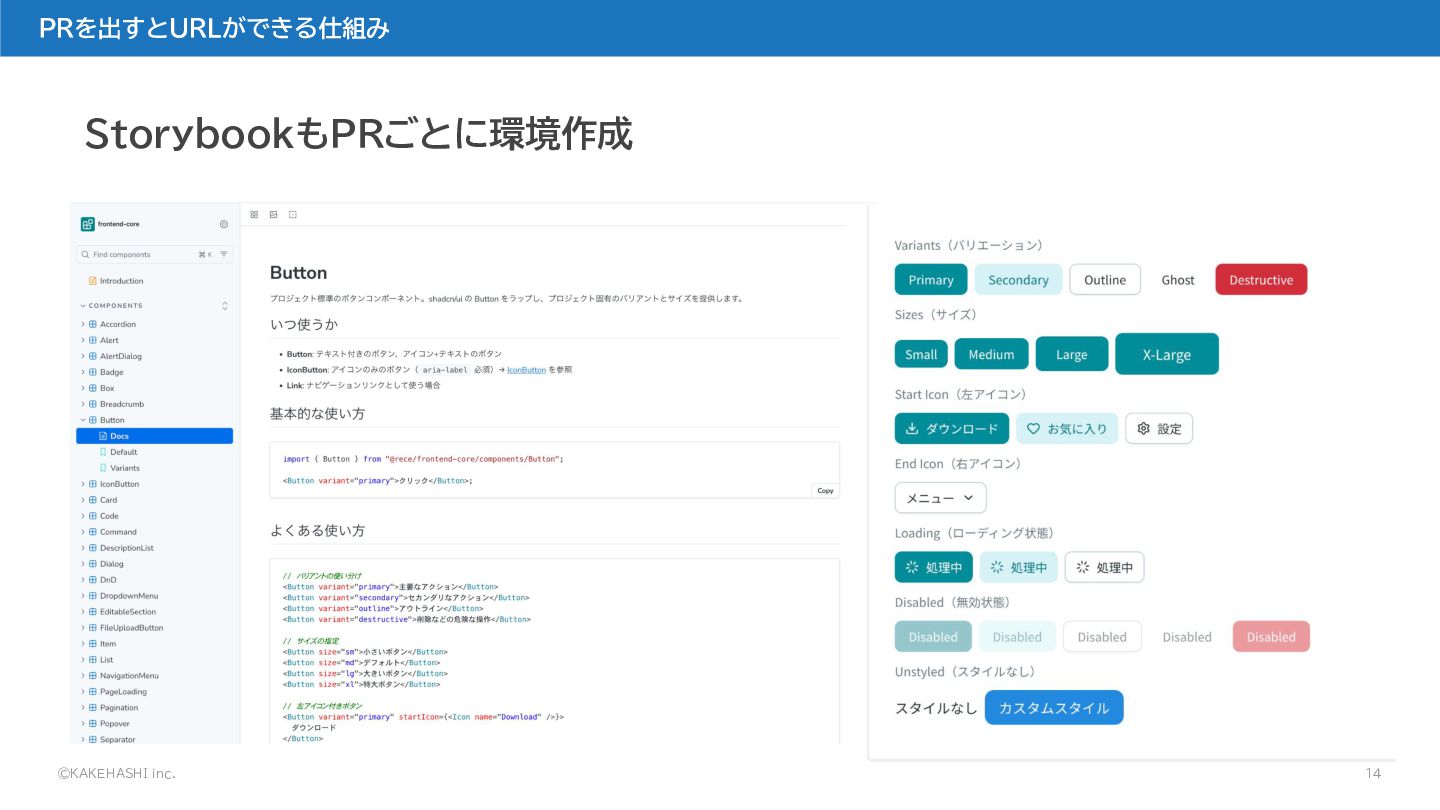Click the Dialog component grid icon

coord(93,564)
